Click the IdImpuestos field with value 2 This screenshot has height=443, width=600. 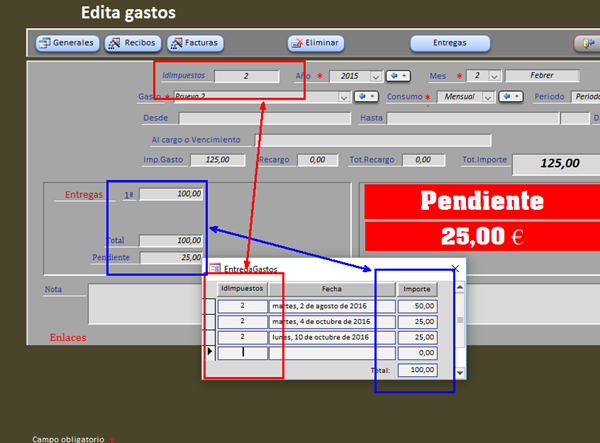click(247, 76)
